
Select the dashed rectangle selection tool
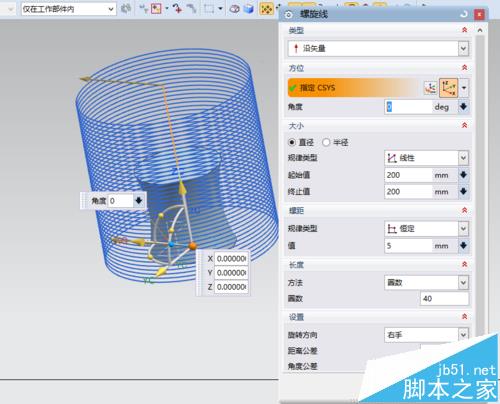point(209,9)
